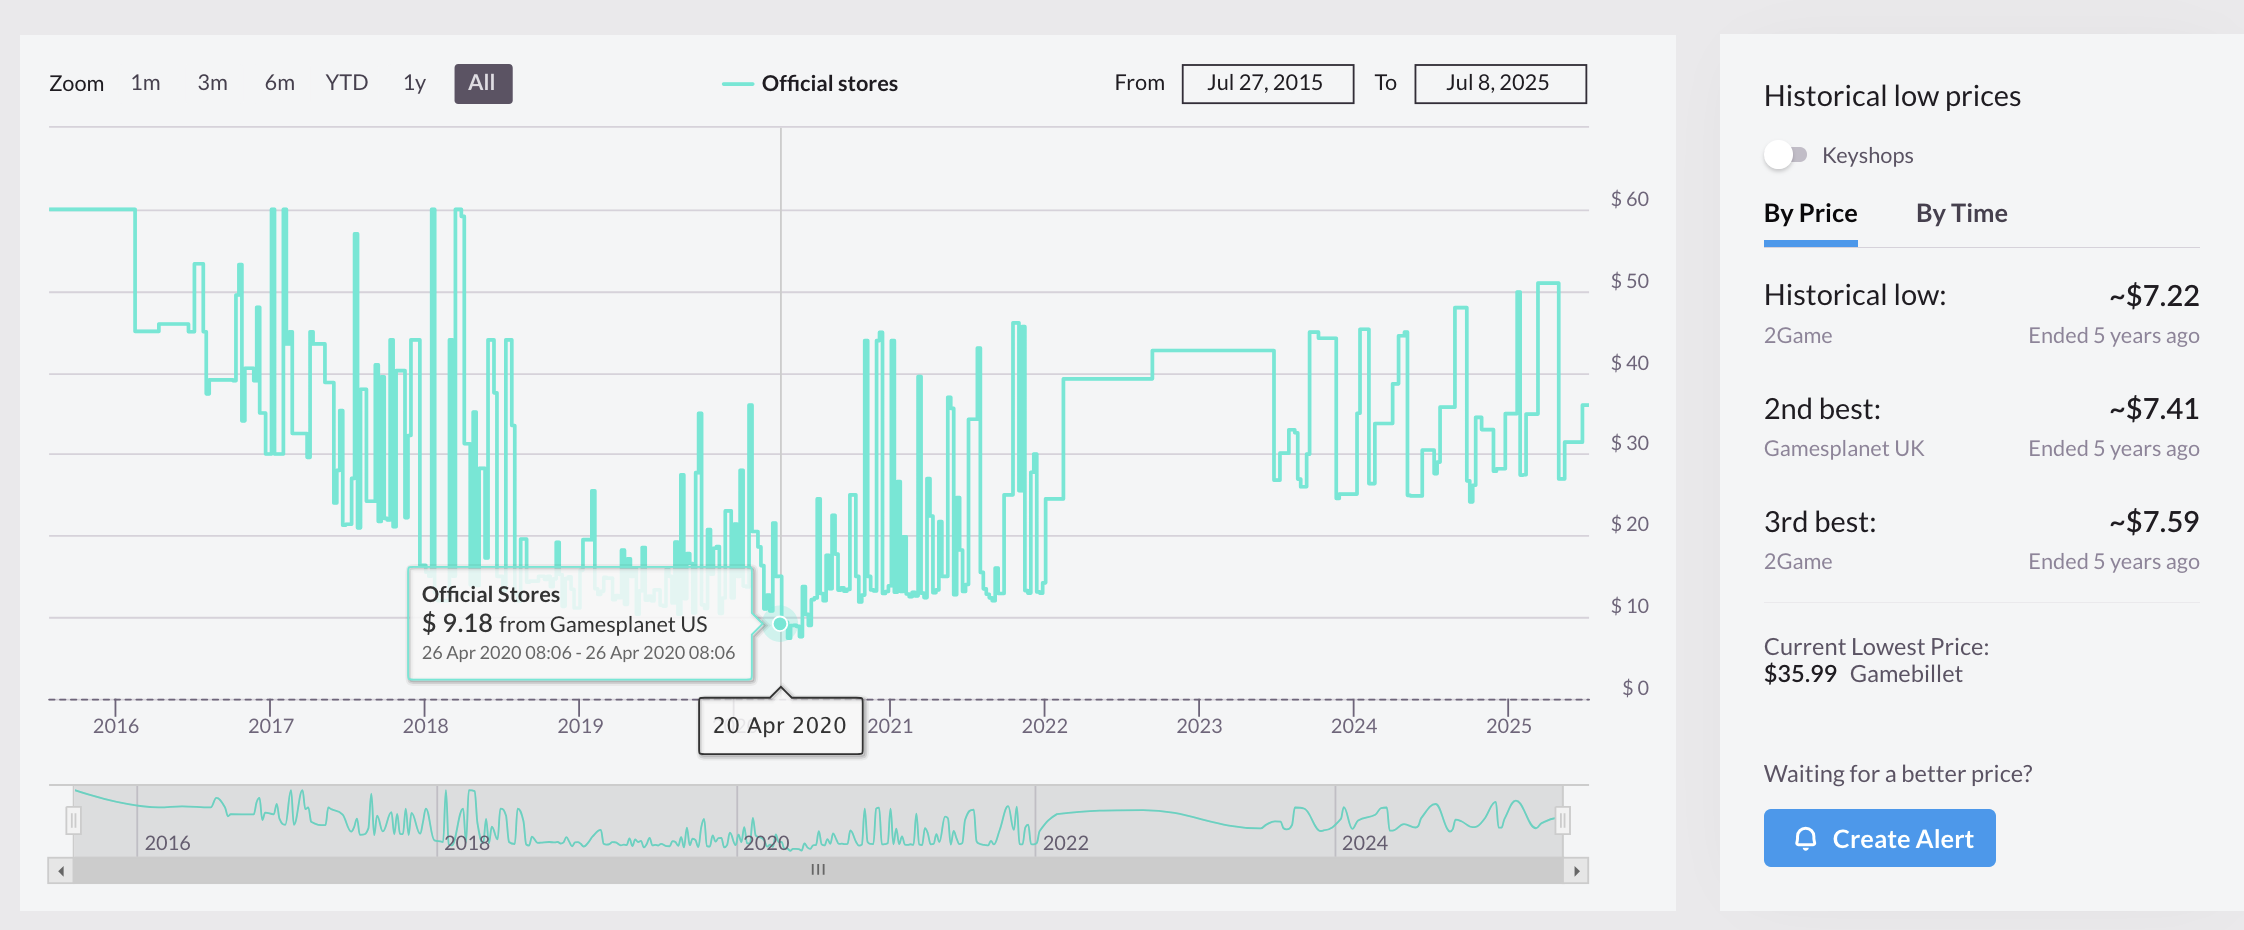Click the right navigator range handle

point(1562,821)
